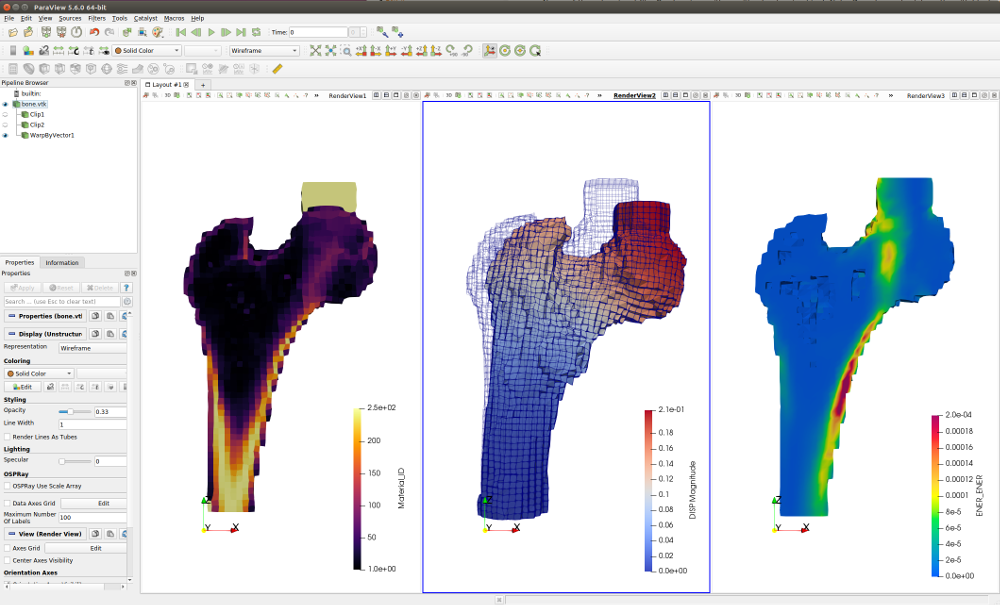Select the Layout #1 tab
Viewport: 1000px width, 605px height.
tap(167, 85)
